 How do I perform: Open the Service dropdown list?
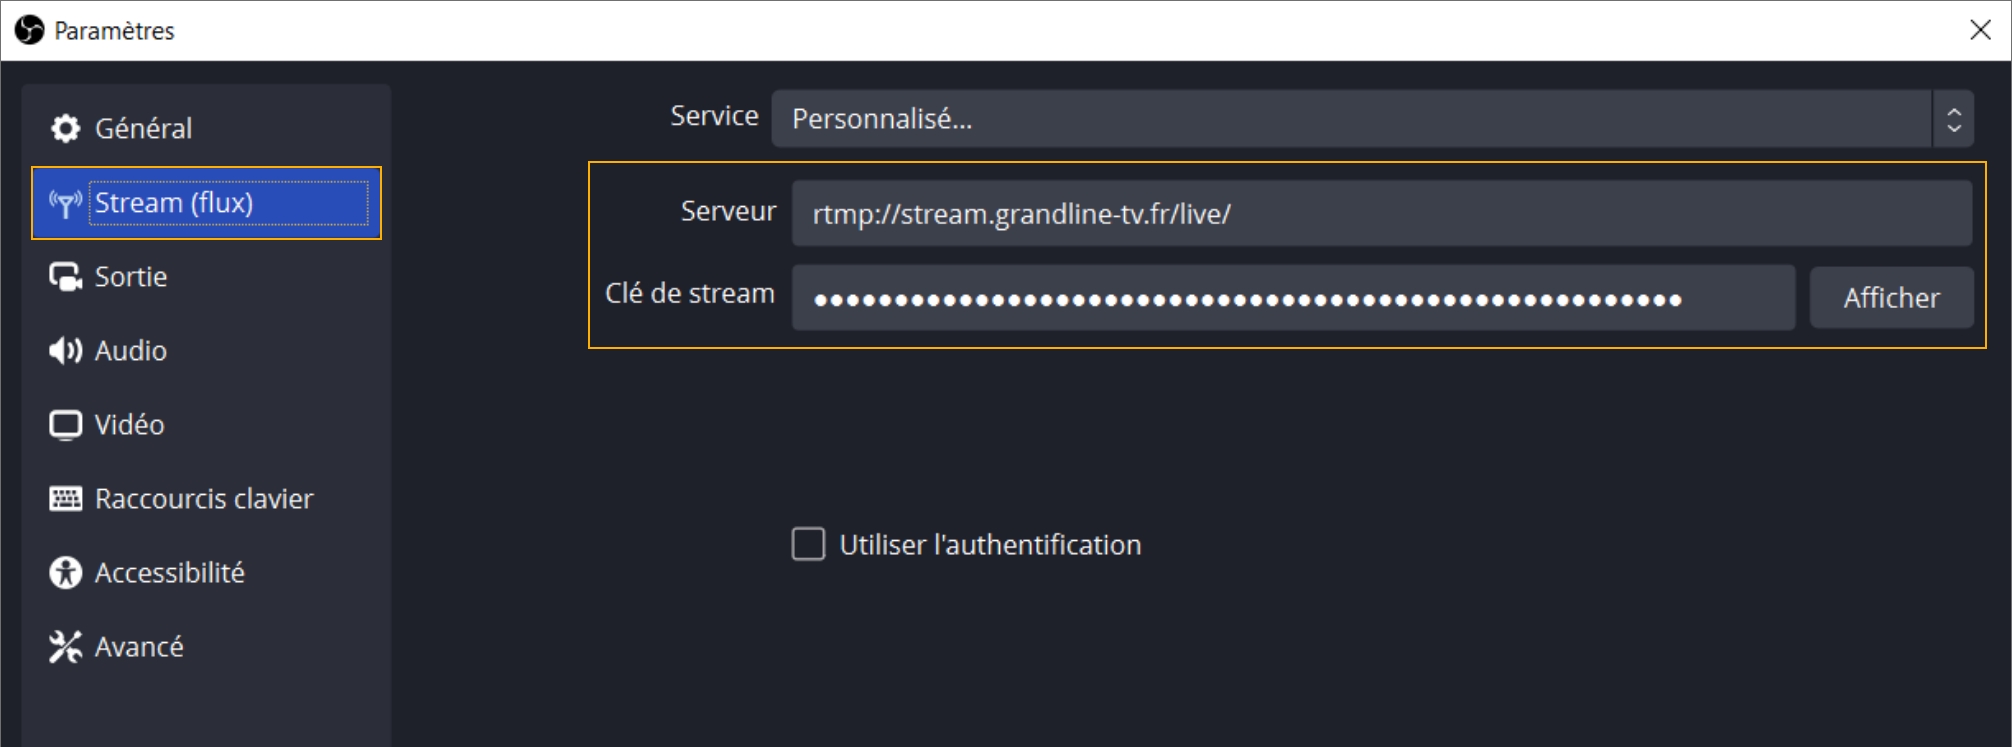[x=1350, y=119]
